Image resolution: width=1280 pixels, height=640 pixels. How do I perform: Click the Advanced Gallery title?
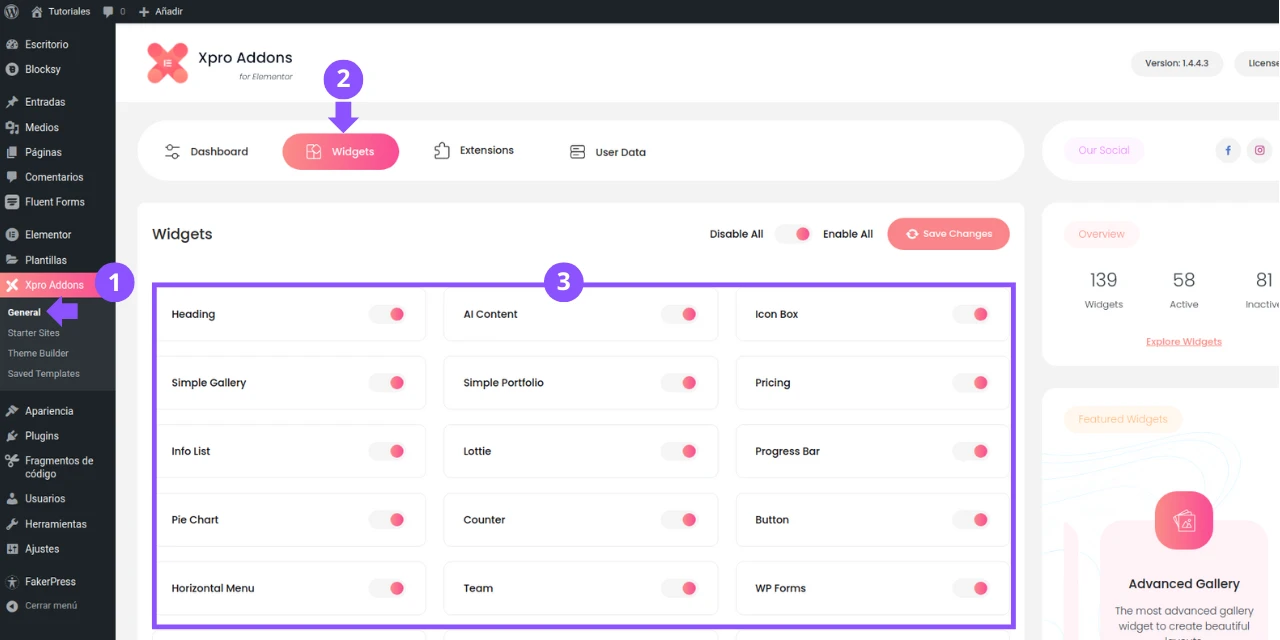pyautogui.click(x=1184, y=584)
